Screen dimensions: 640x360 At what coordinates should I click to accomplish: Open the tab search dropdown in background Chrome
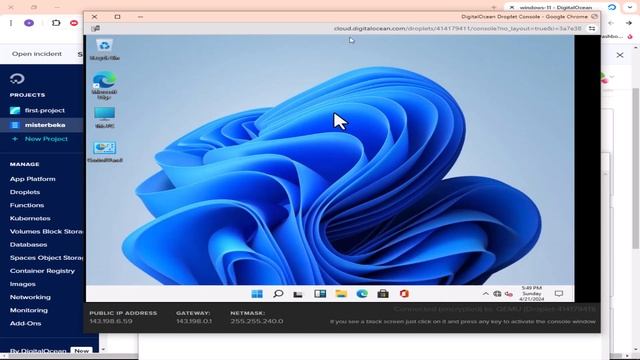click(x=630, y=7)
